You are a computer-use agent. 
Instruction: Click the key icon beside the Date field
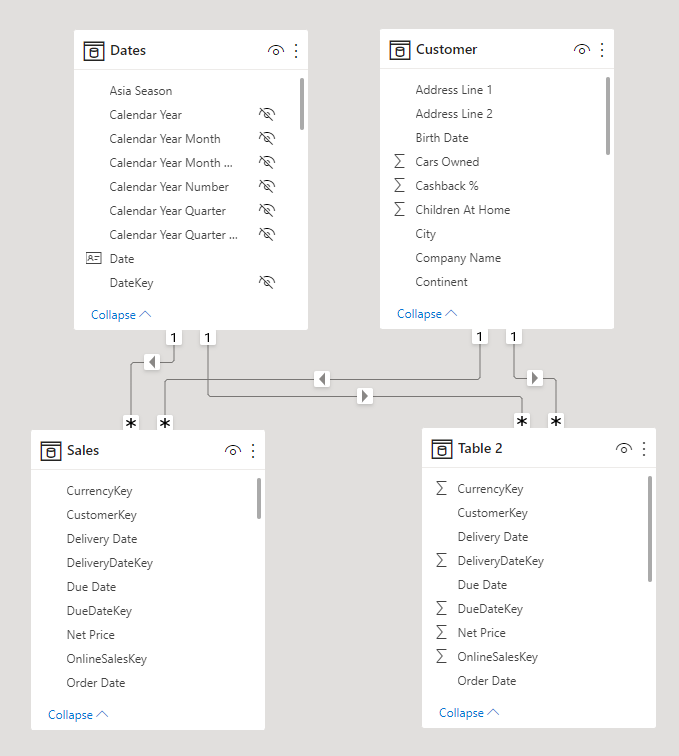[94, 258]
